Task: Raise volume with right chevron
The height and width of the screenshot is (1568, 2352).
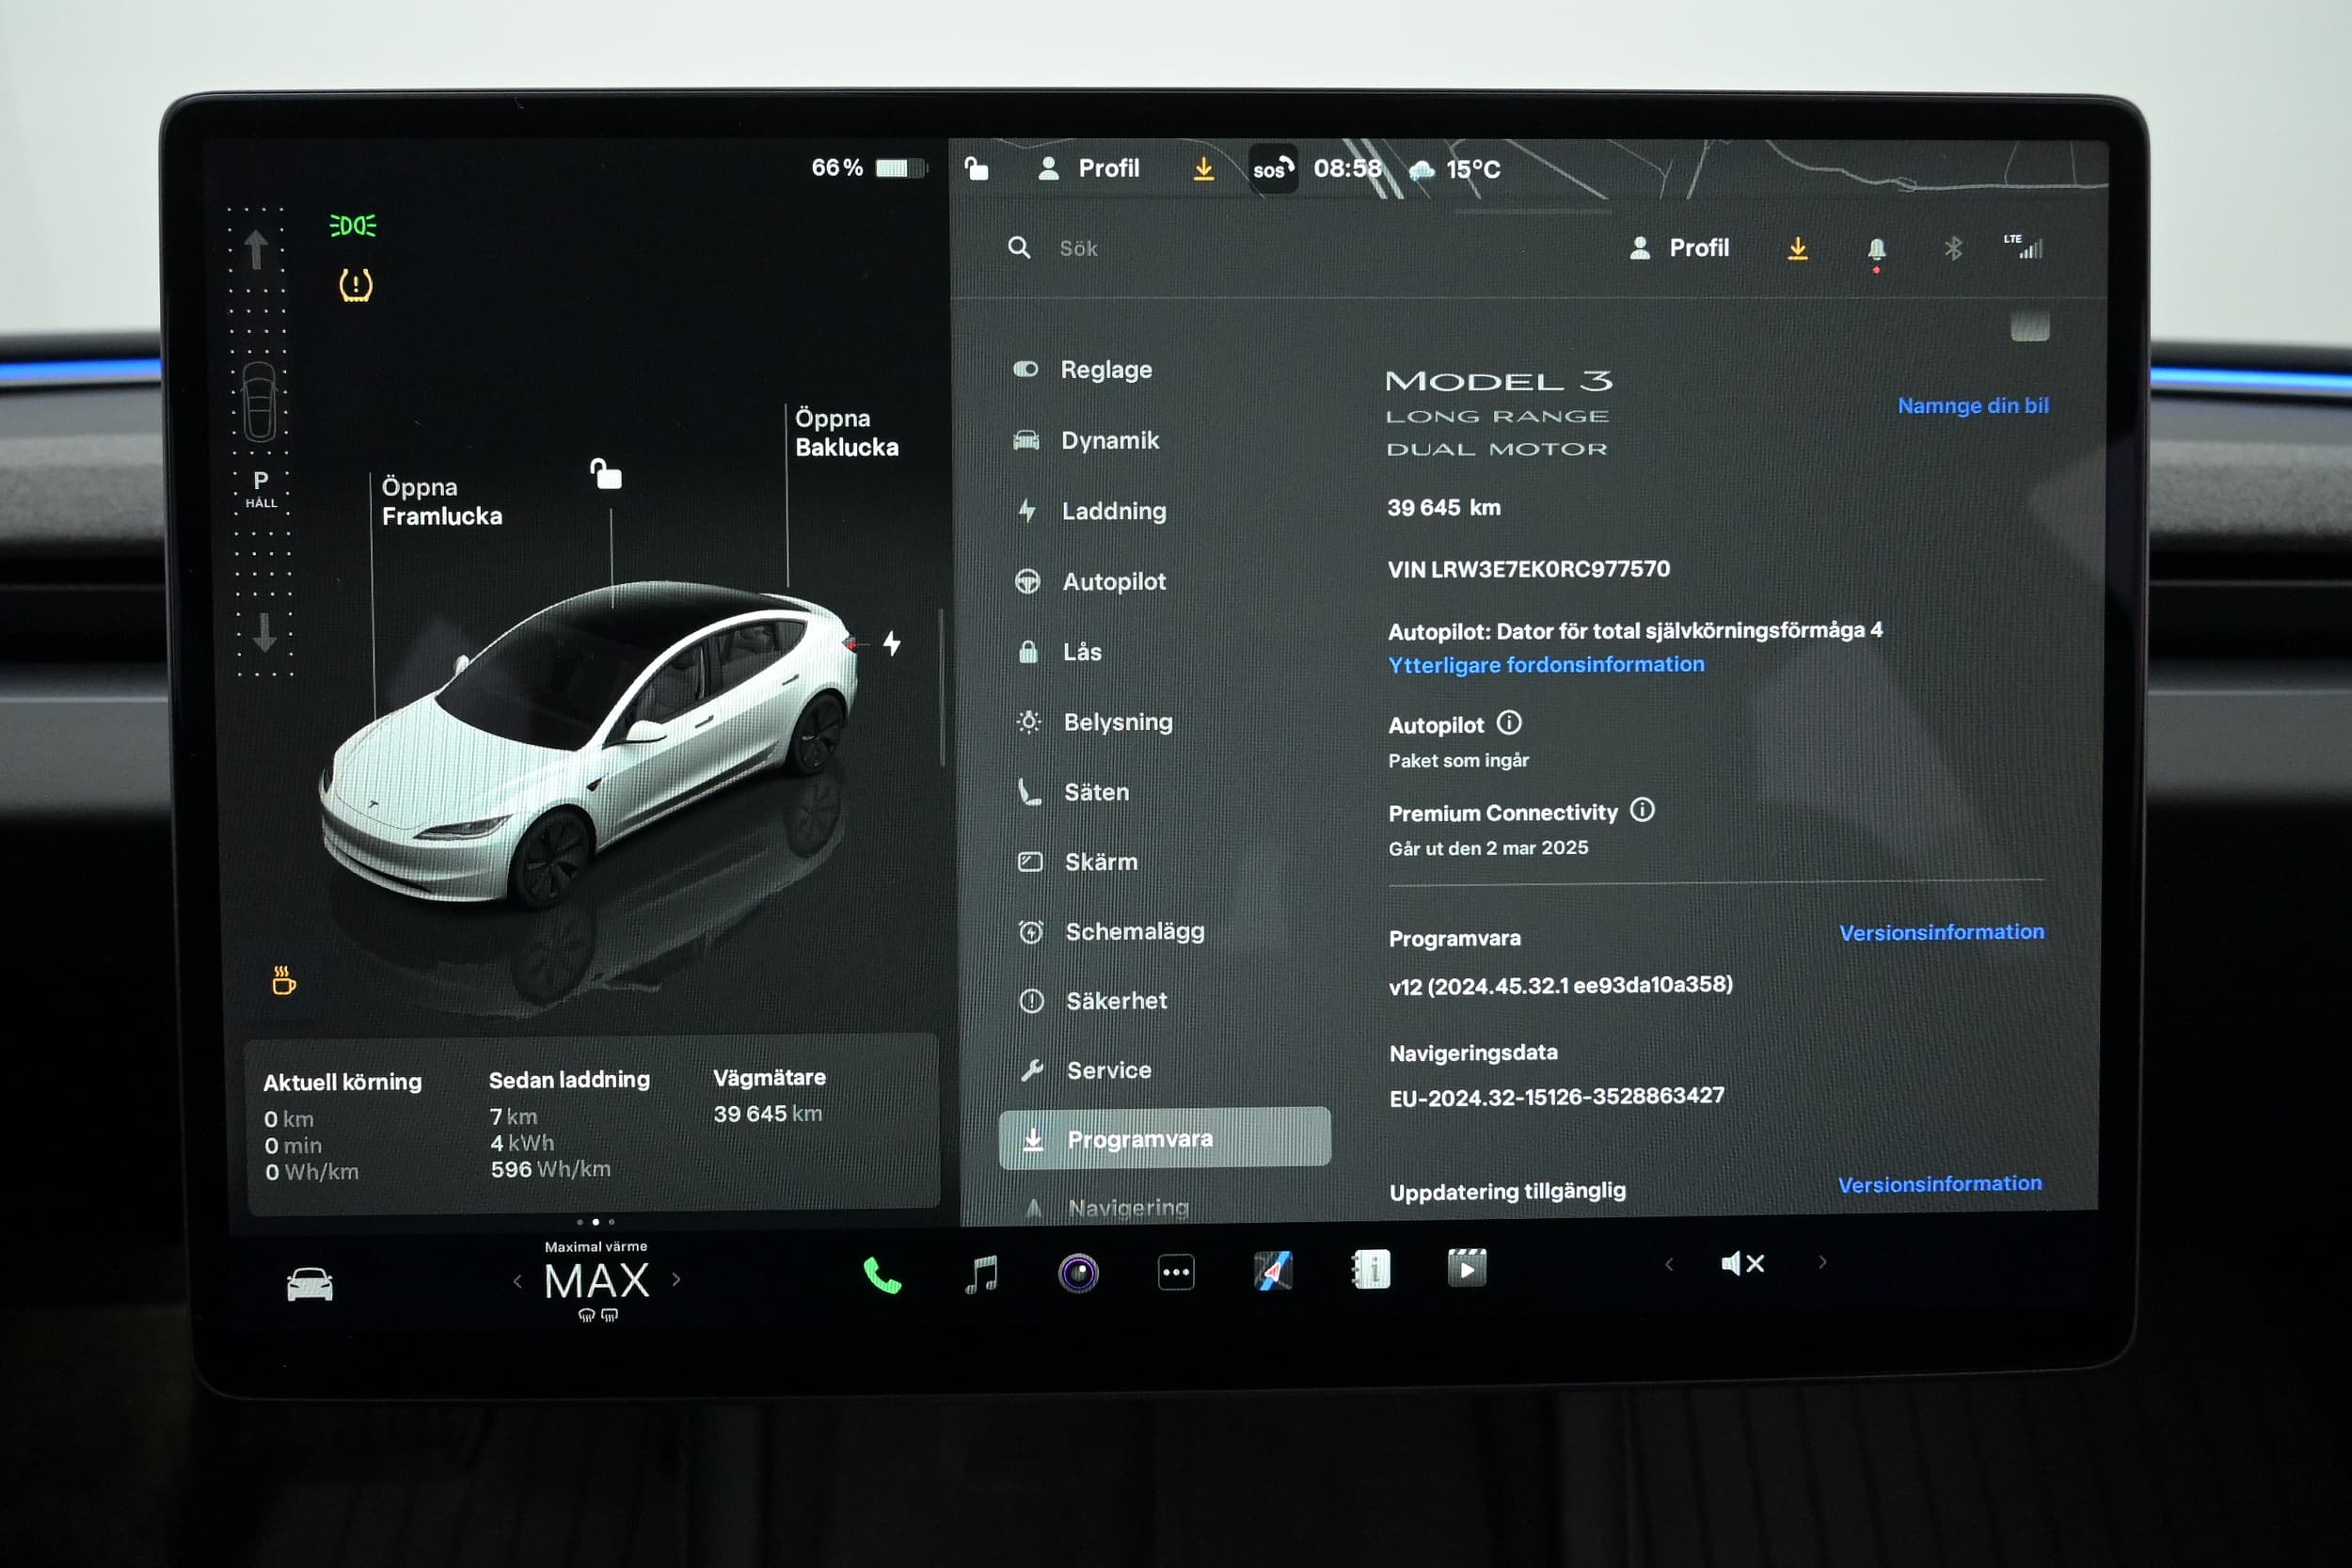Action: click(x=1822, y=1262)
